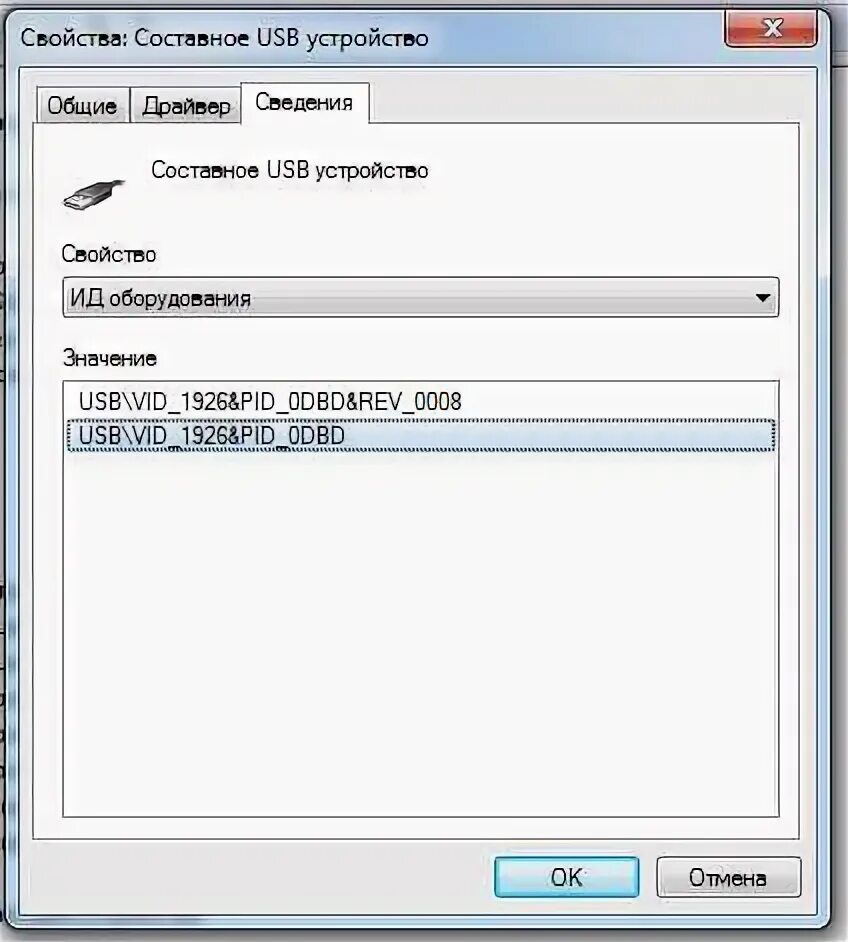The width and height of the screenshot is (848, 942).
Task: Click the dropdown arrow of the Свойство combo box
Action: pyautogui.click(x=763, y=297)
